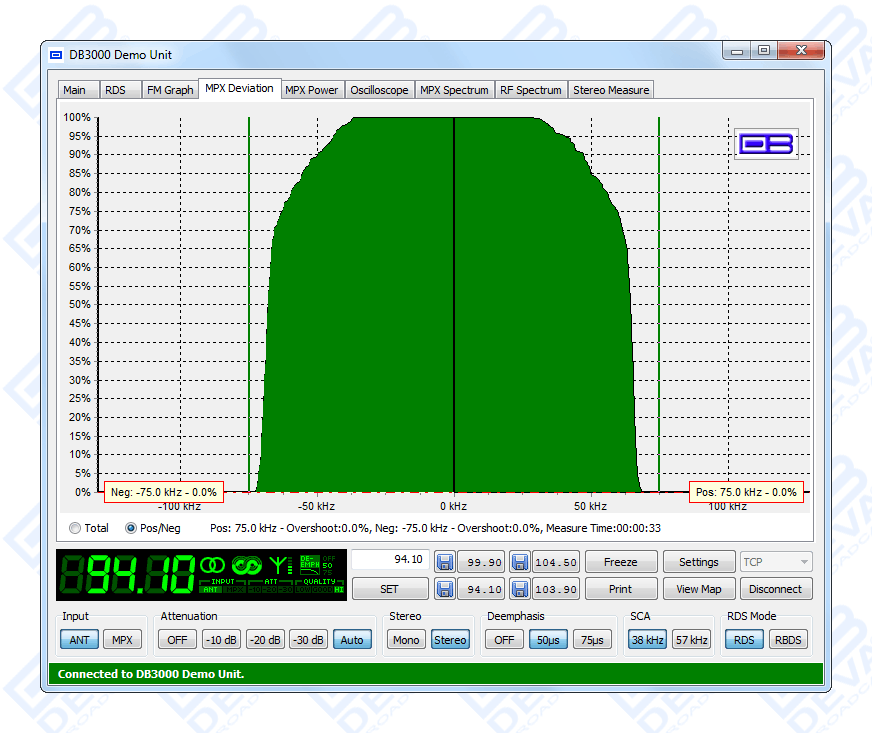Click the DB logo in the graph
872x733 pixels.
point(766,144)
